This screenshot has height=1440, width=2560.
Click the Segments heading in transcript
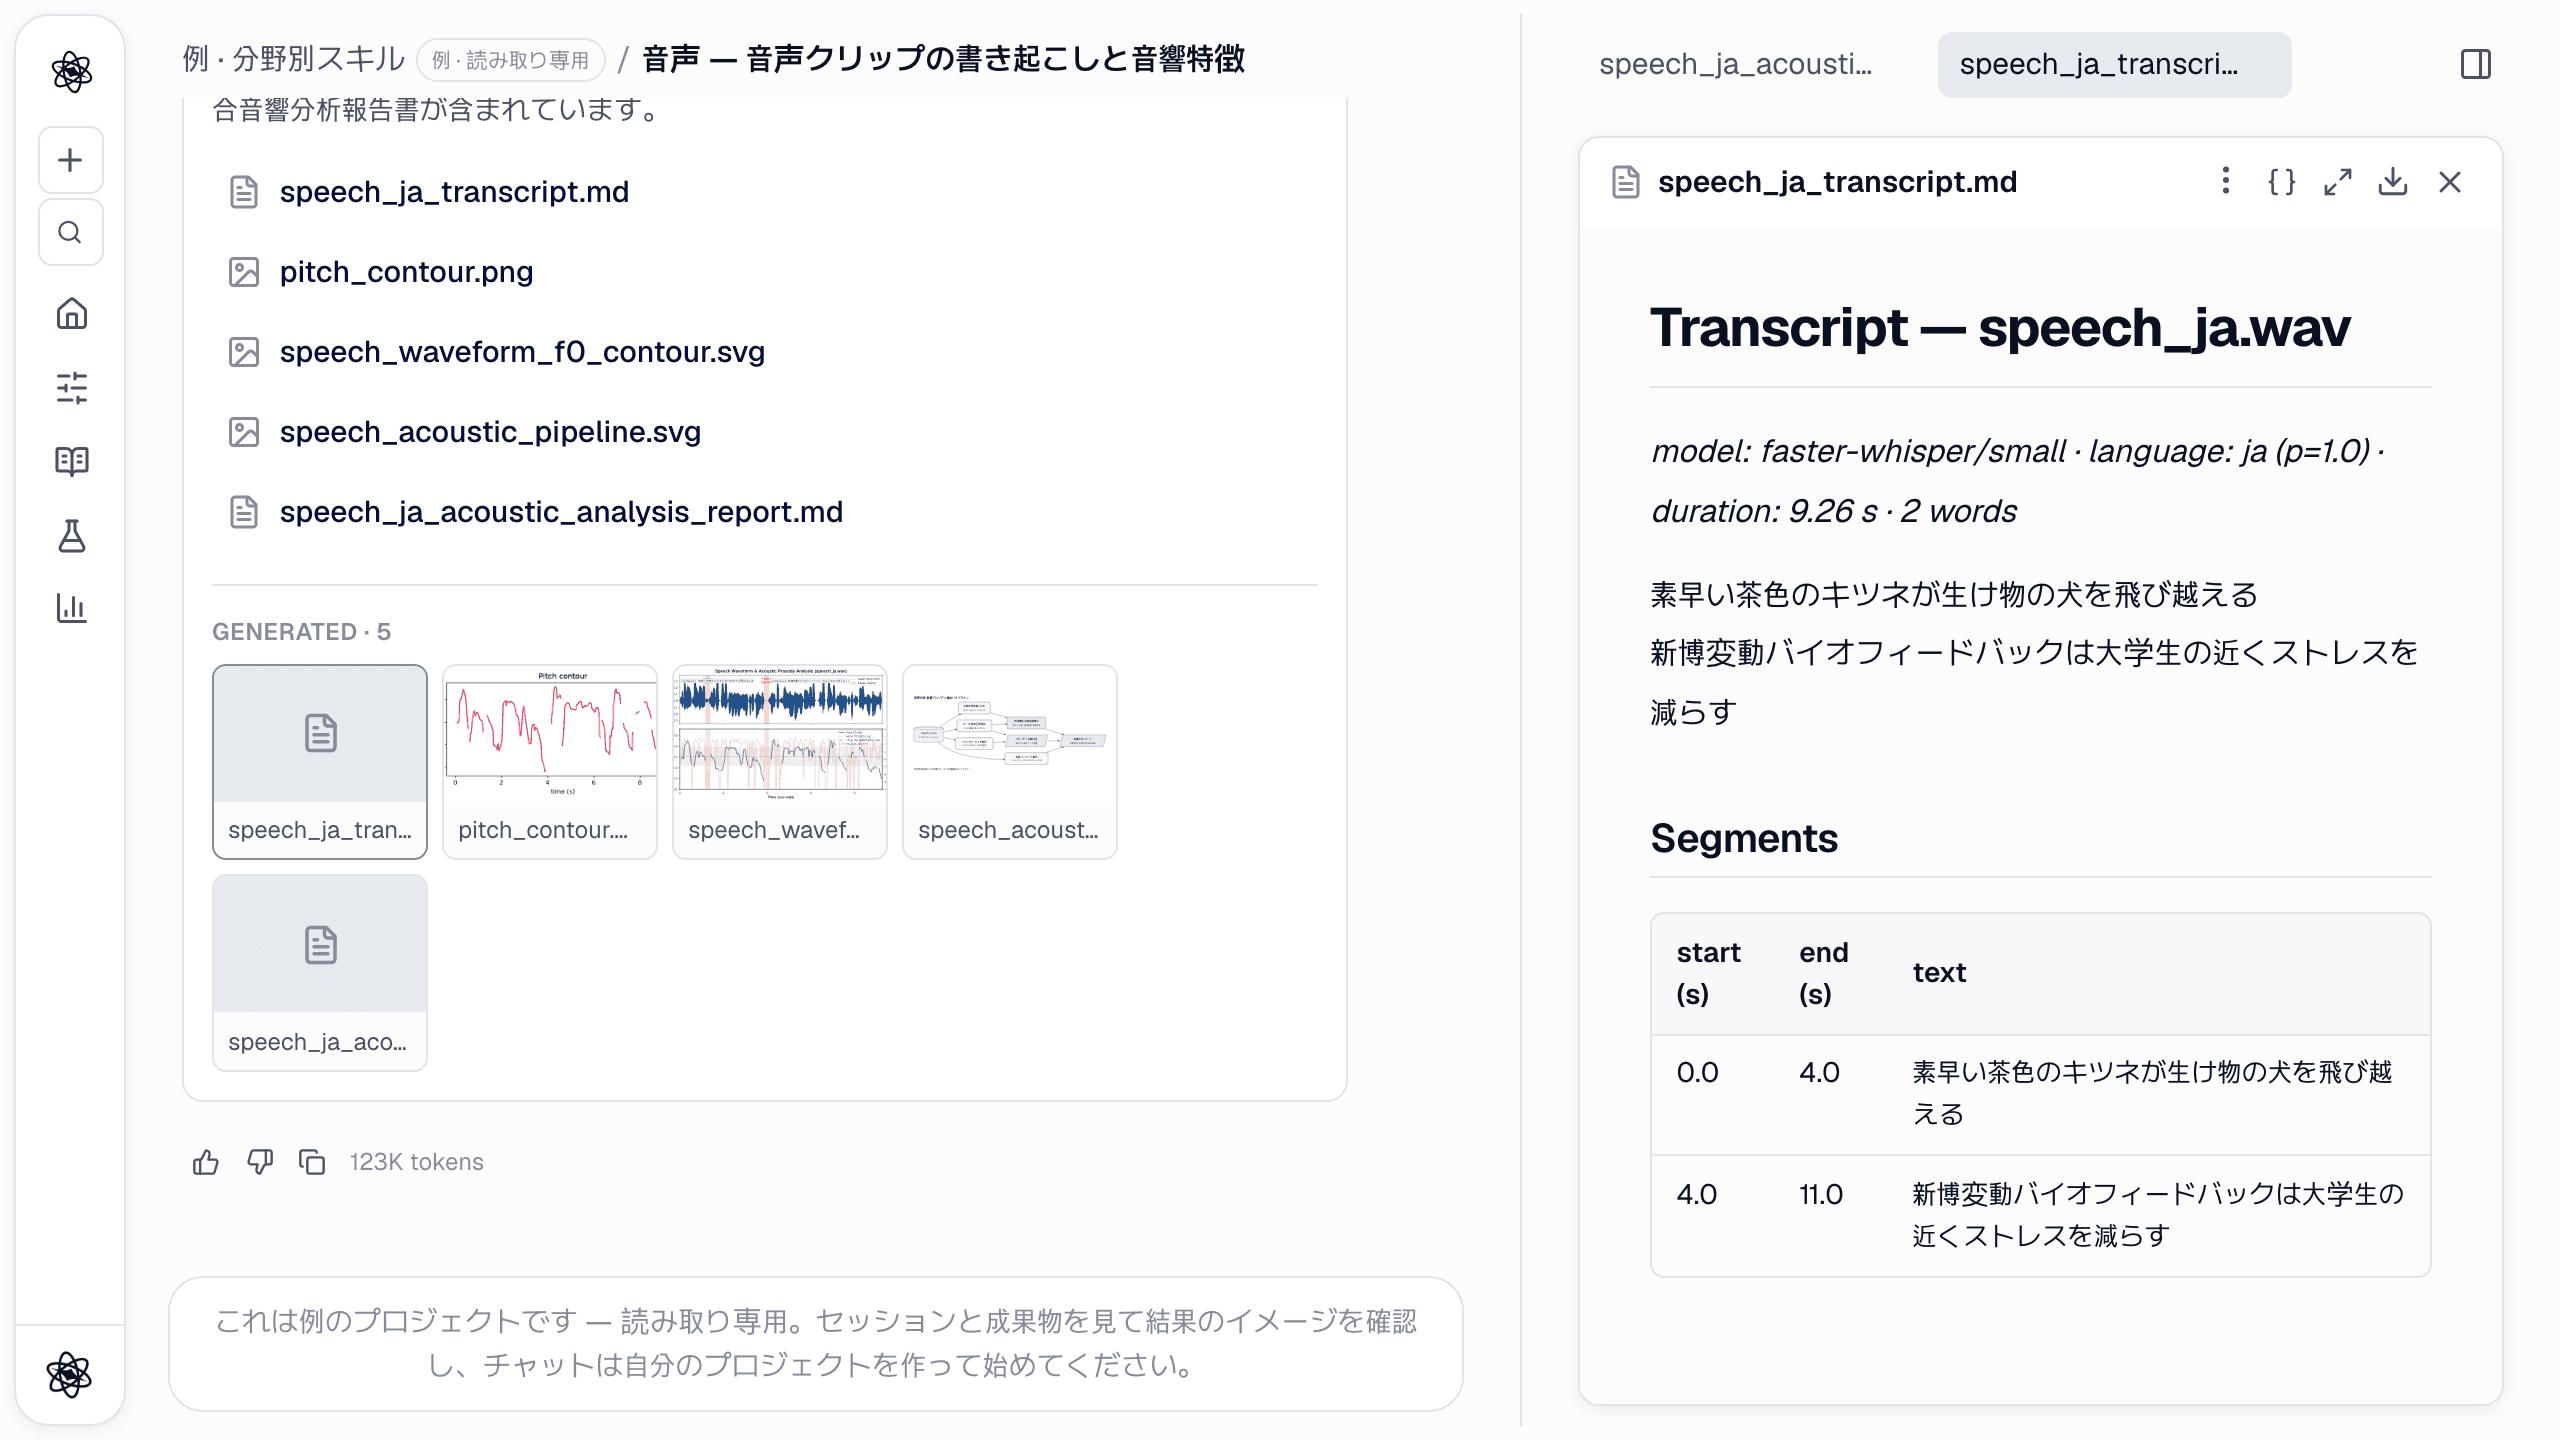coord(1744,837)
